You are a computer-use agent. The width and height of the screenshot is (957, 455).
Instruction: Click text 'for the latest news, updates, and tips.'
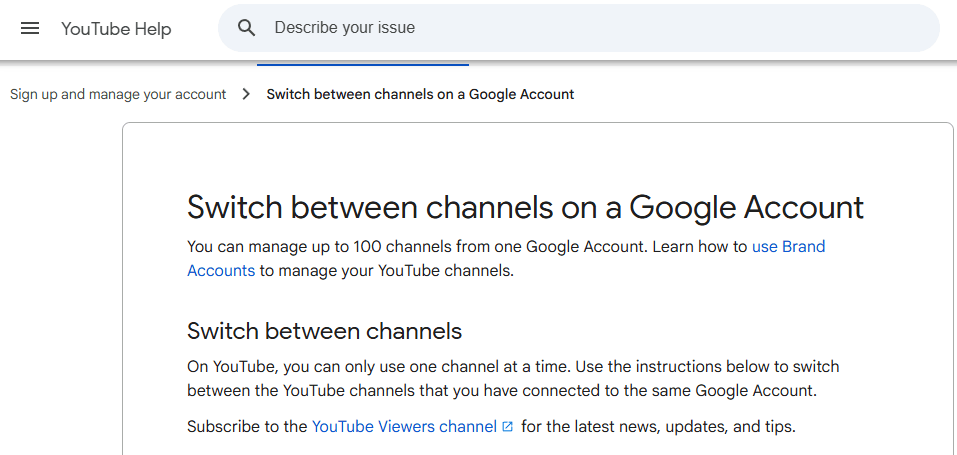(659, 426)
